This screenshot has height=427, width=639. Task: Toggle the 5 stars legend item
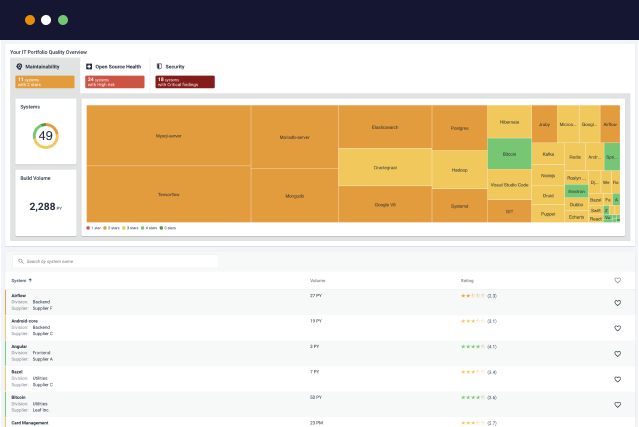click(168, 228)
